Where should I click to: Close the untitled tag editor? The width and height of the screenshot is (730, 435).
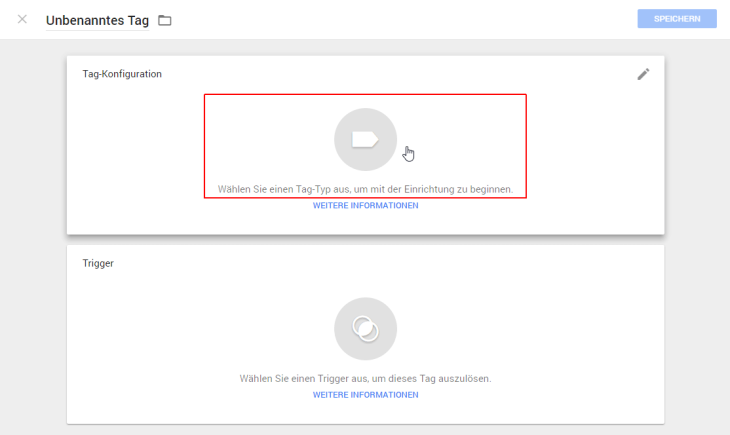[22, 19]
